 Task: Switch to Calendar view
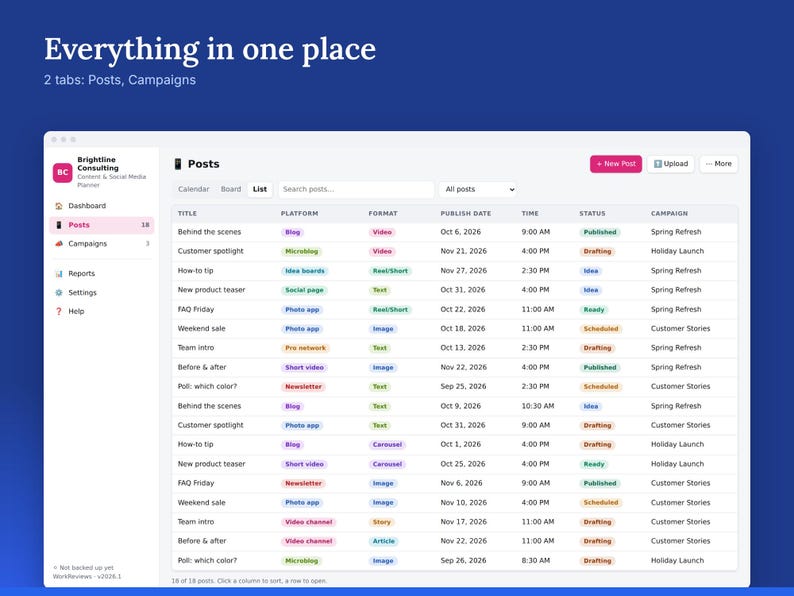pyautogui.click(x=193, y=189)
